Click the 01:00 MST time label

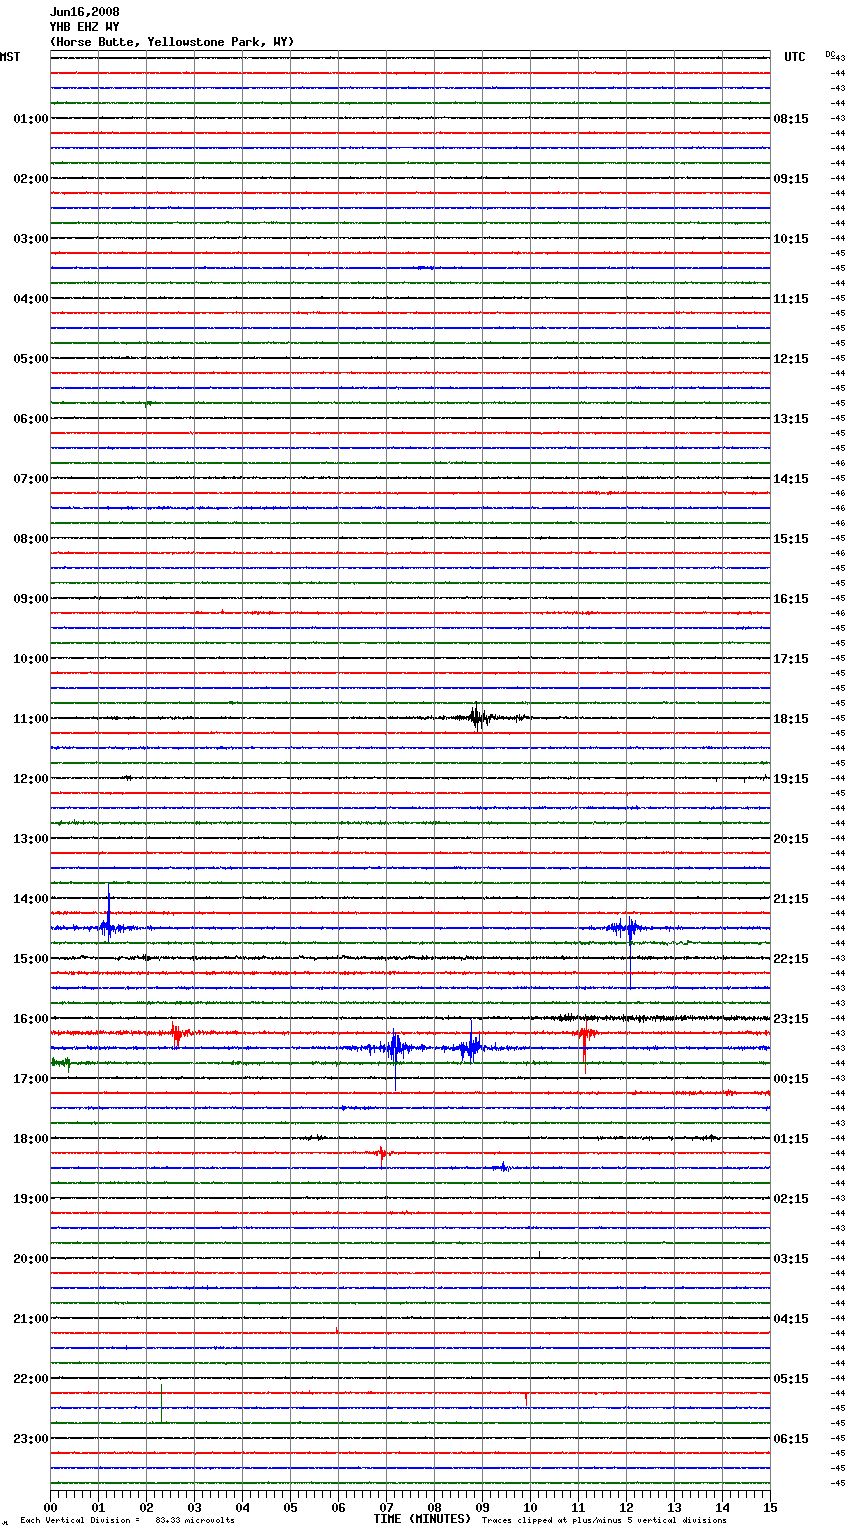[x=31, y=119]
